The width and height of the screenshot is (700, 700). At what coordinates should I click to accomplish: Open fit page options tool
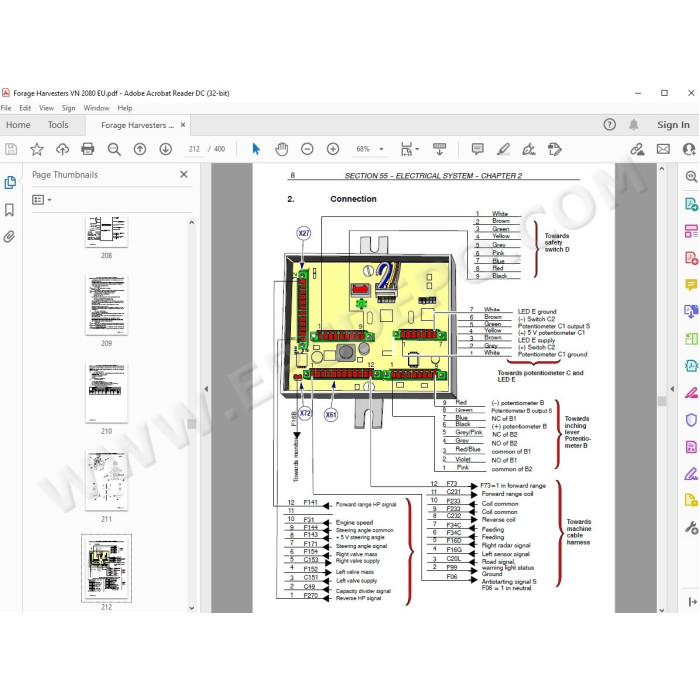click(409, 149)
